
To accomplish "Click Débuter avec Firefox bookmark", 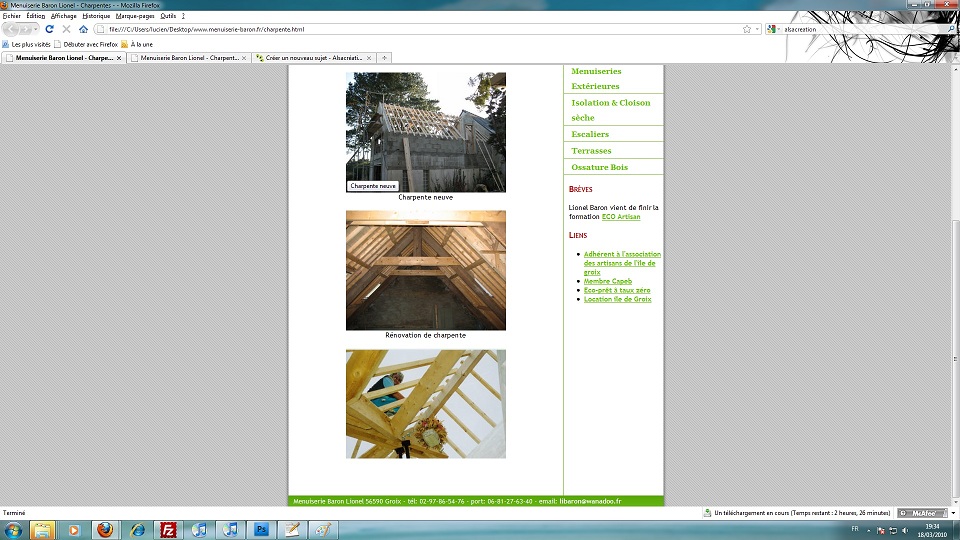I will [86, 44].
